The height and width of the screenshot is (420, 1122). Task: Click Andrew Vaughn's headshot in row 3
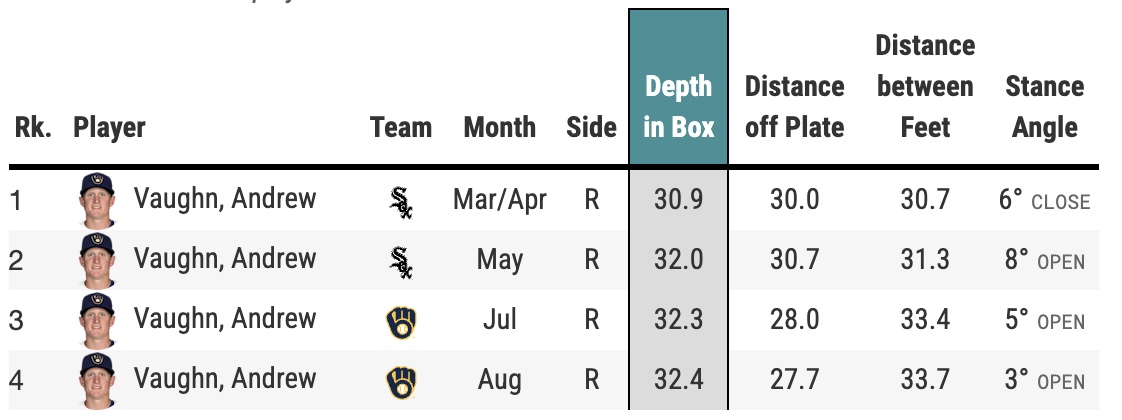pyautogui.click(x=98, y=320)
